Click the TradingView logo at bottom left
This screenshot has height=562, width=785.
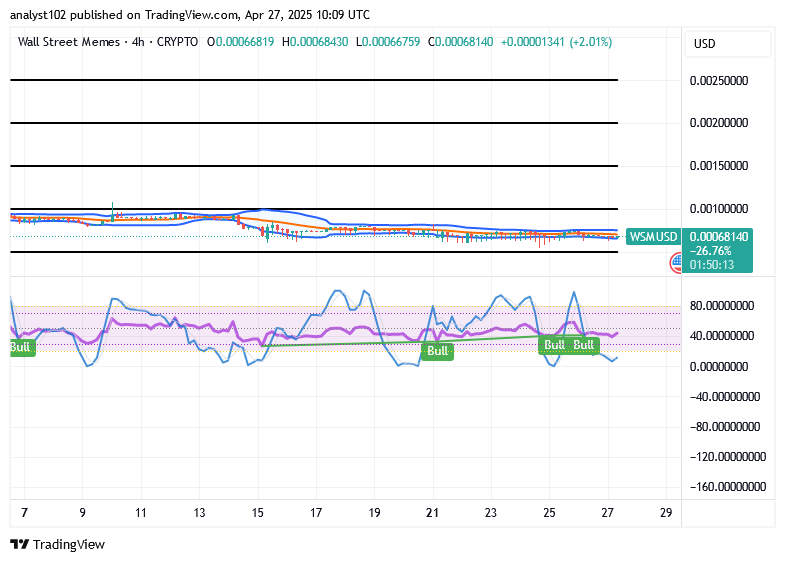tap(58, 544)
